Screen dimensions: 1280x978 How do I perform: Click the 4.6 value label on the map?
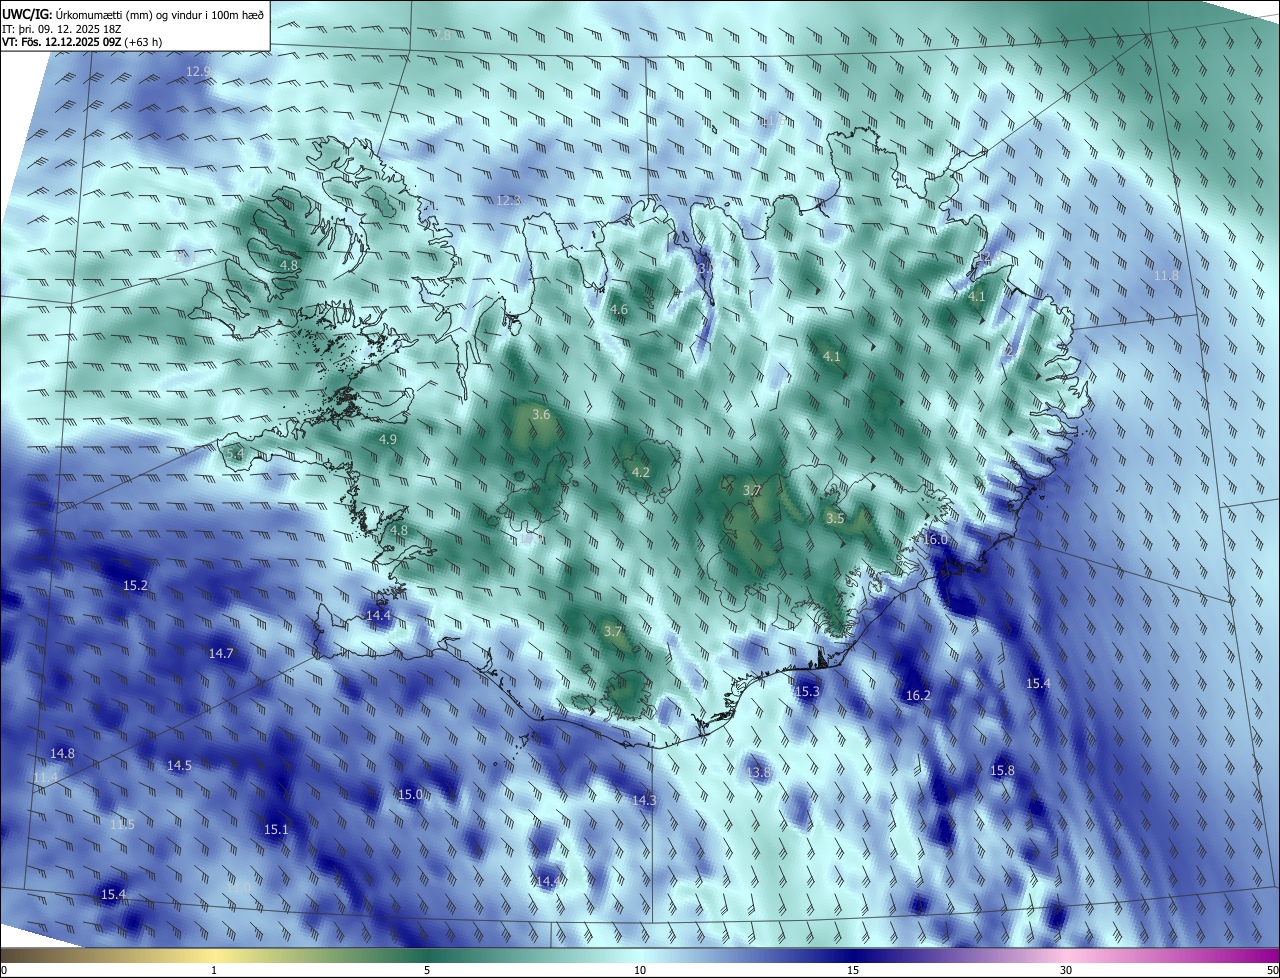coord(619,310)
